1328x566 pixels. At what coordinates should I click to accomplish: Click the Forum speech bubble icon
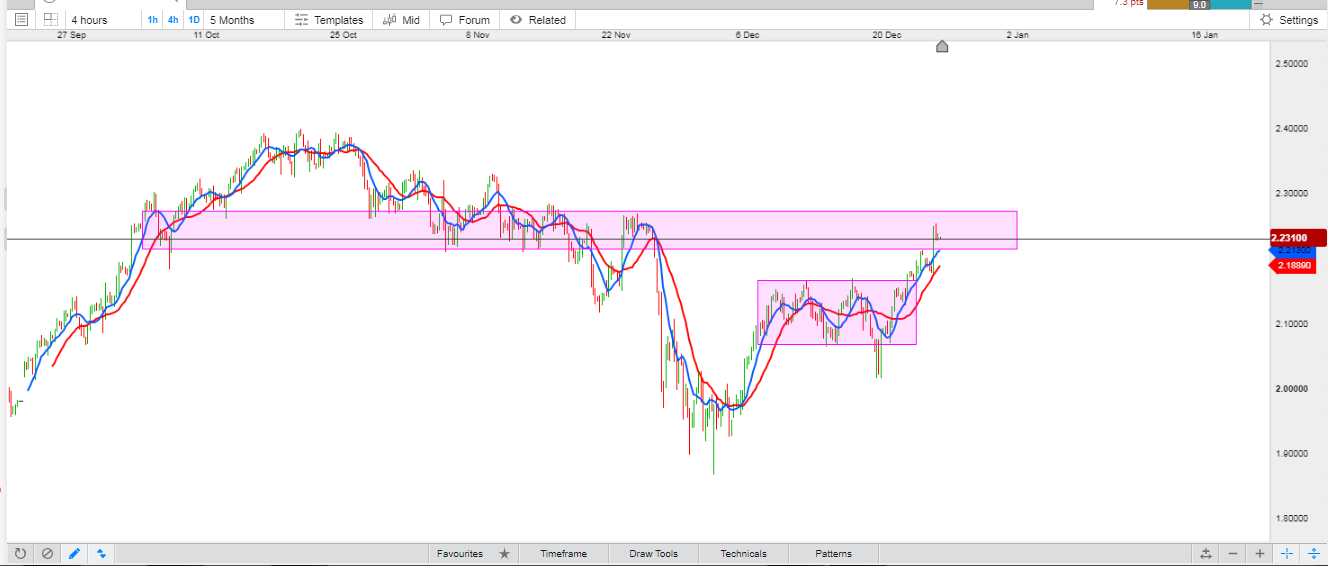(446, 20)
